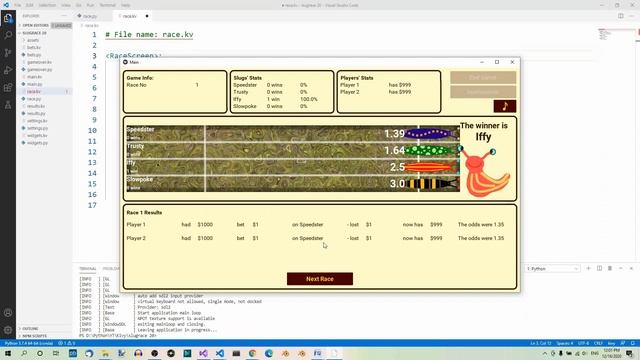The image size is (640, 360).
Task: Open the terminal shell selector dropdown (1: Python)
Action: tap(552, 269)
